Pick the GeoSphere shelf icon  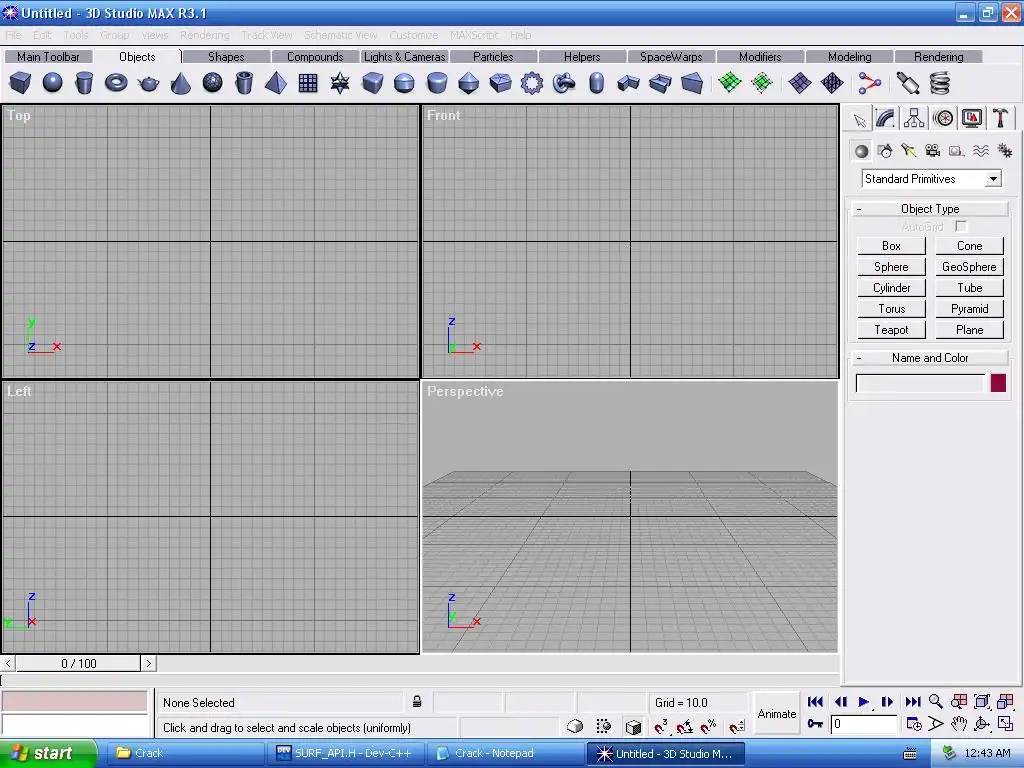tap(212, 83)
